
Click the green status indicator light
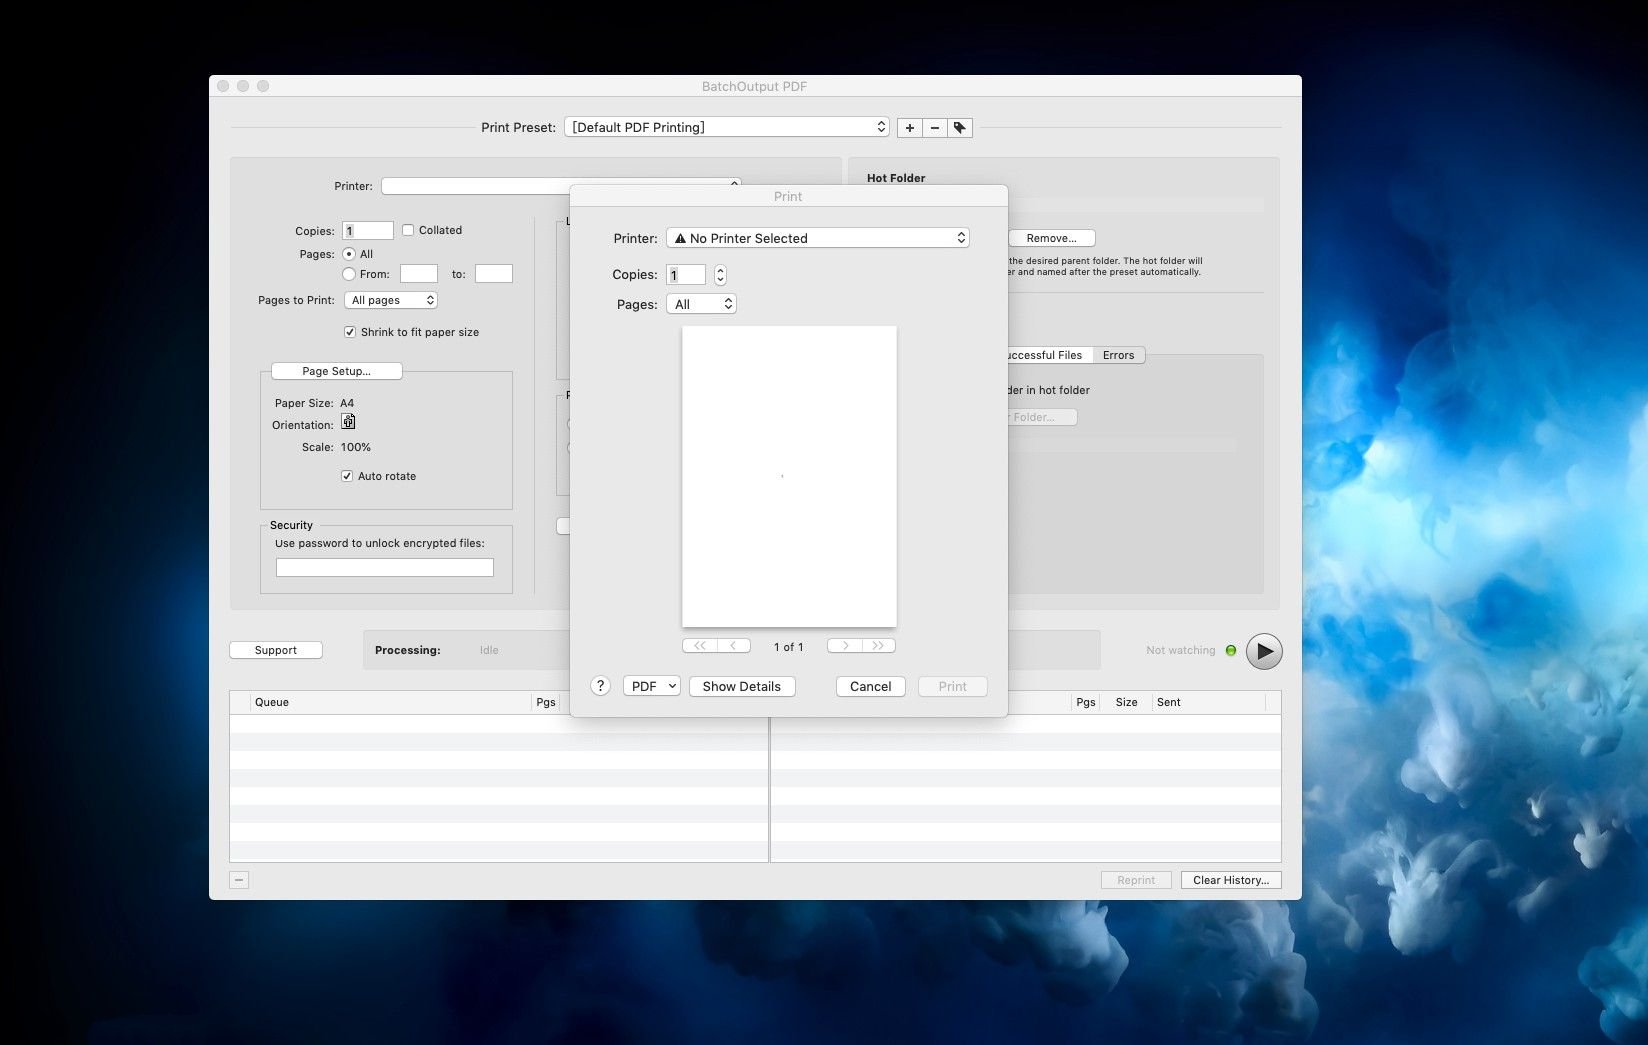1231,651
